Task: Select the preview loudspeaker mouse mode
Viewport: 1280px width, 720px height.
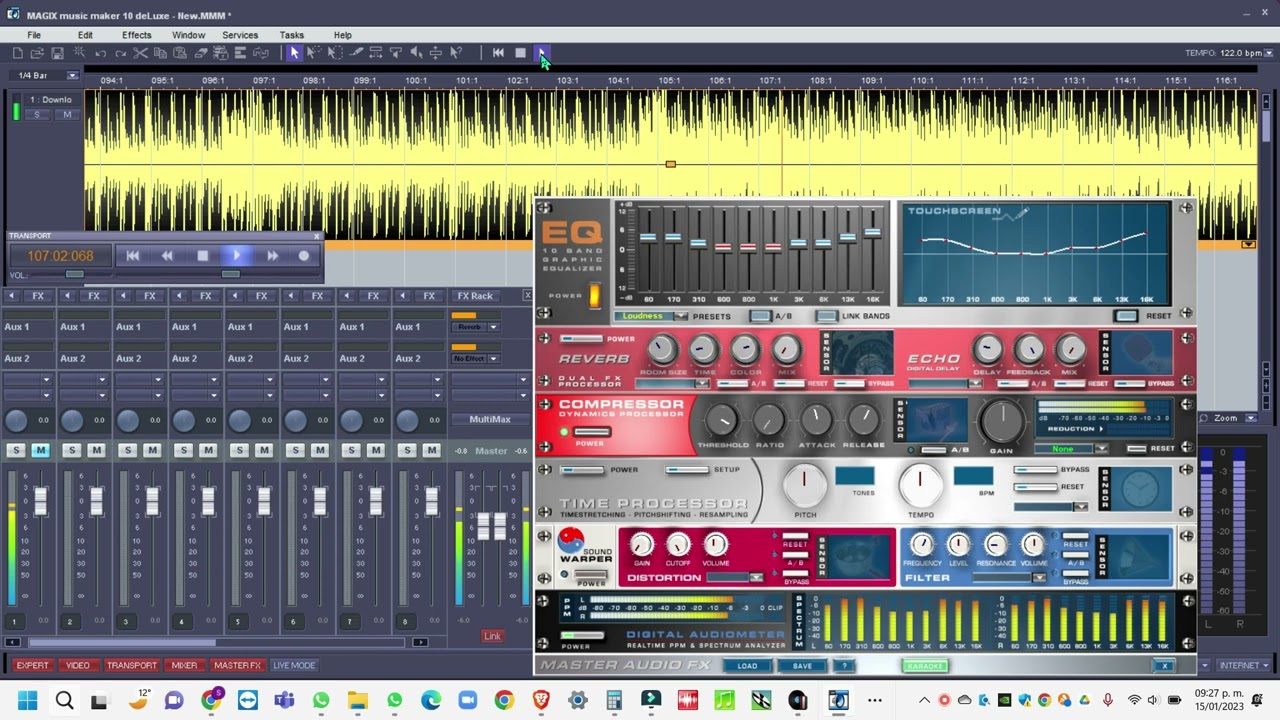Action: coord(416,53)
